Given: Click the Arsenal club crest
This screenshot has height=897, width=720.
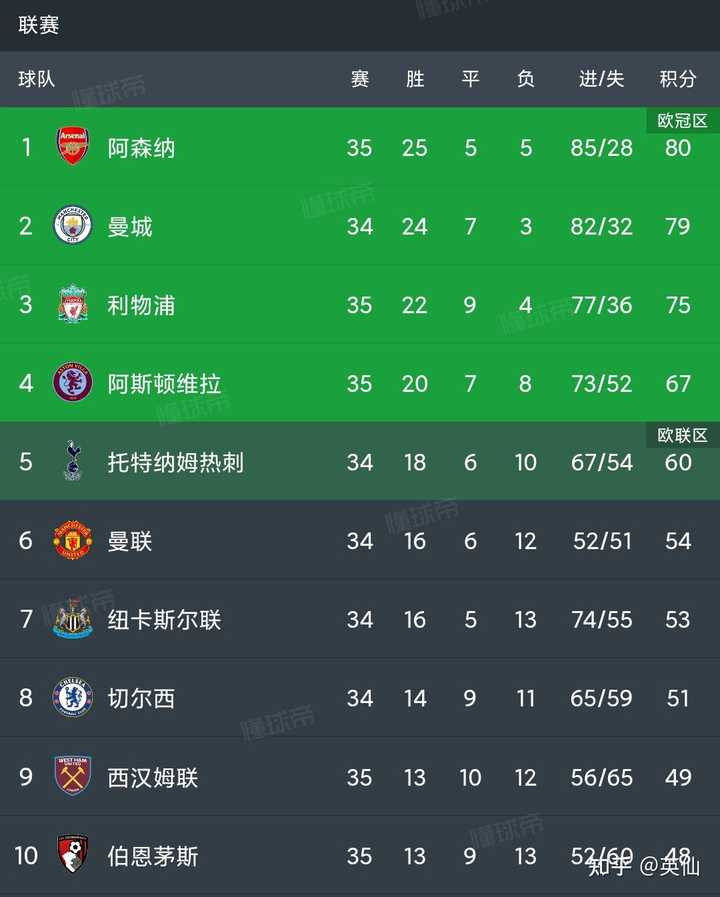Looking at the screenshot, I should (x=73, y=146).
